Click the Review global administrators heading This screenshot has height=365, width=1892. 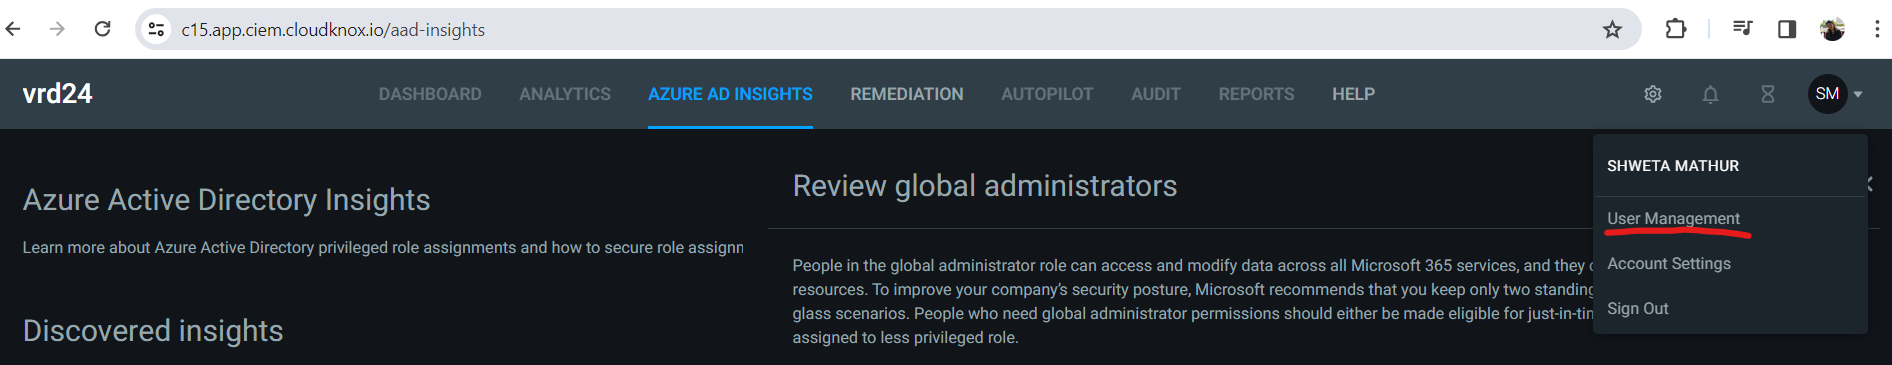(985, 186)
